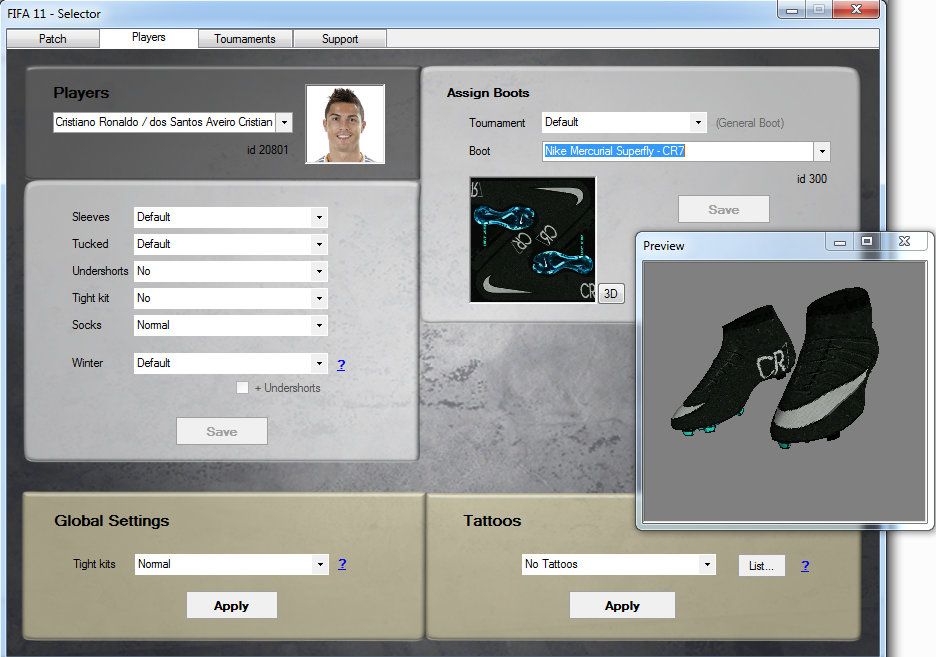Expand the Sleeves dropdown
936x657 pixels.
[x=319, y=217]
